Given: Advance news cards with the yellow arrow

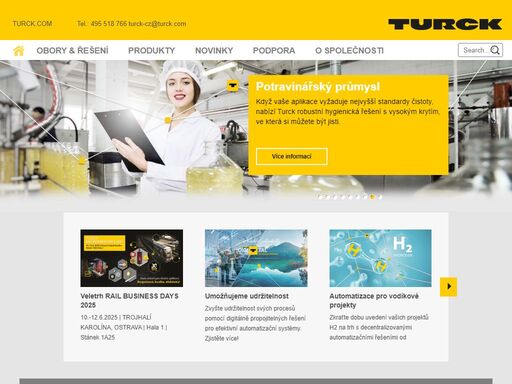Looking at the screenshot, I should point(448,287).
